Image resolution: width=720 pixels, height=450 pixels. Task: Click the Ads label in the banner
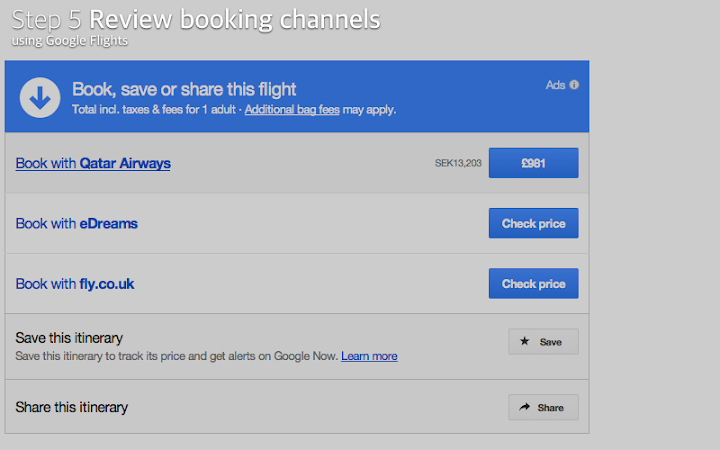tap(555, 85)
